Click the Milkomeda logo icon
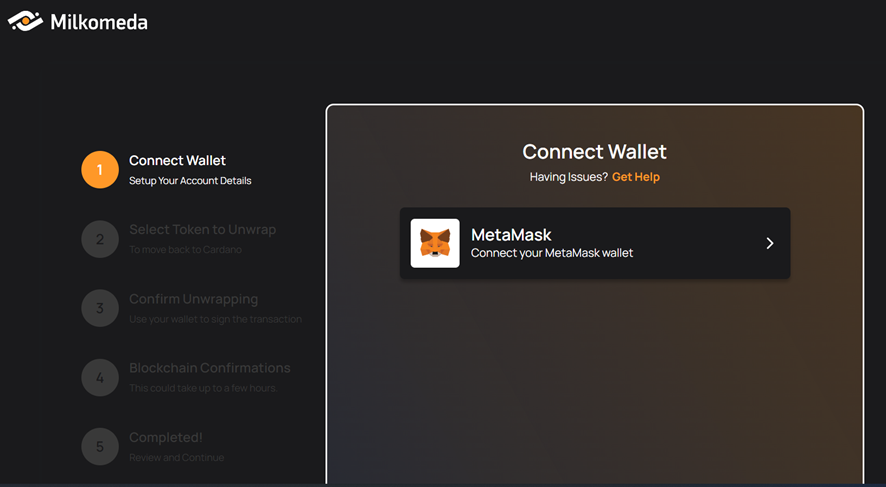Screen dimensions: 886x487 tap(25, 21)
